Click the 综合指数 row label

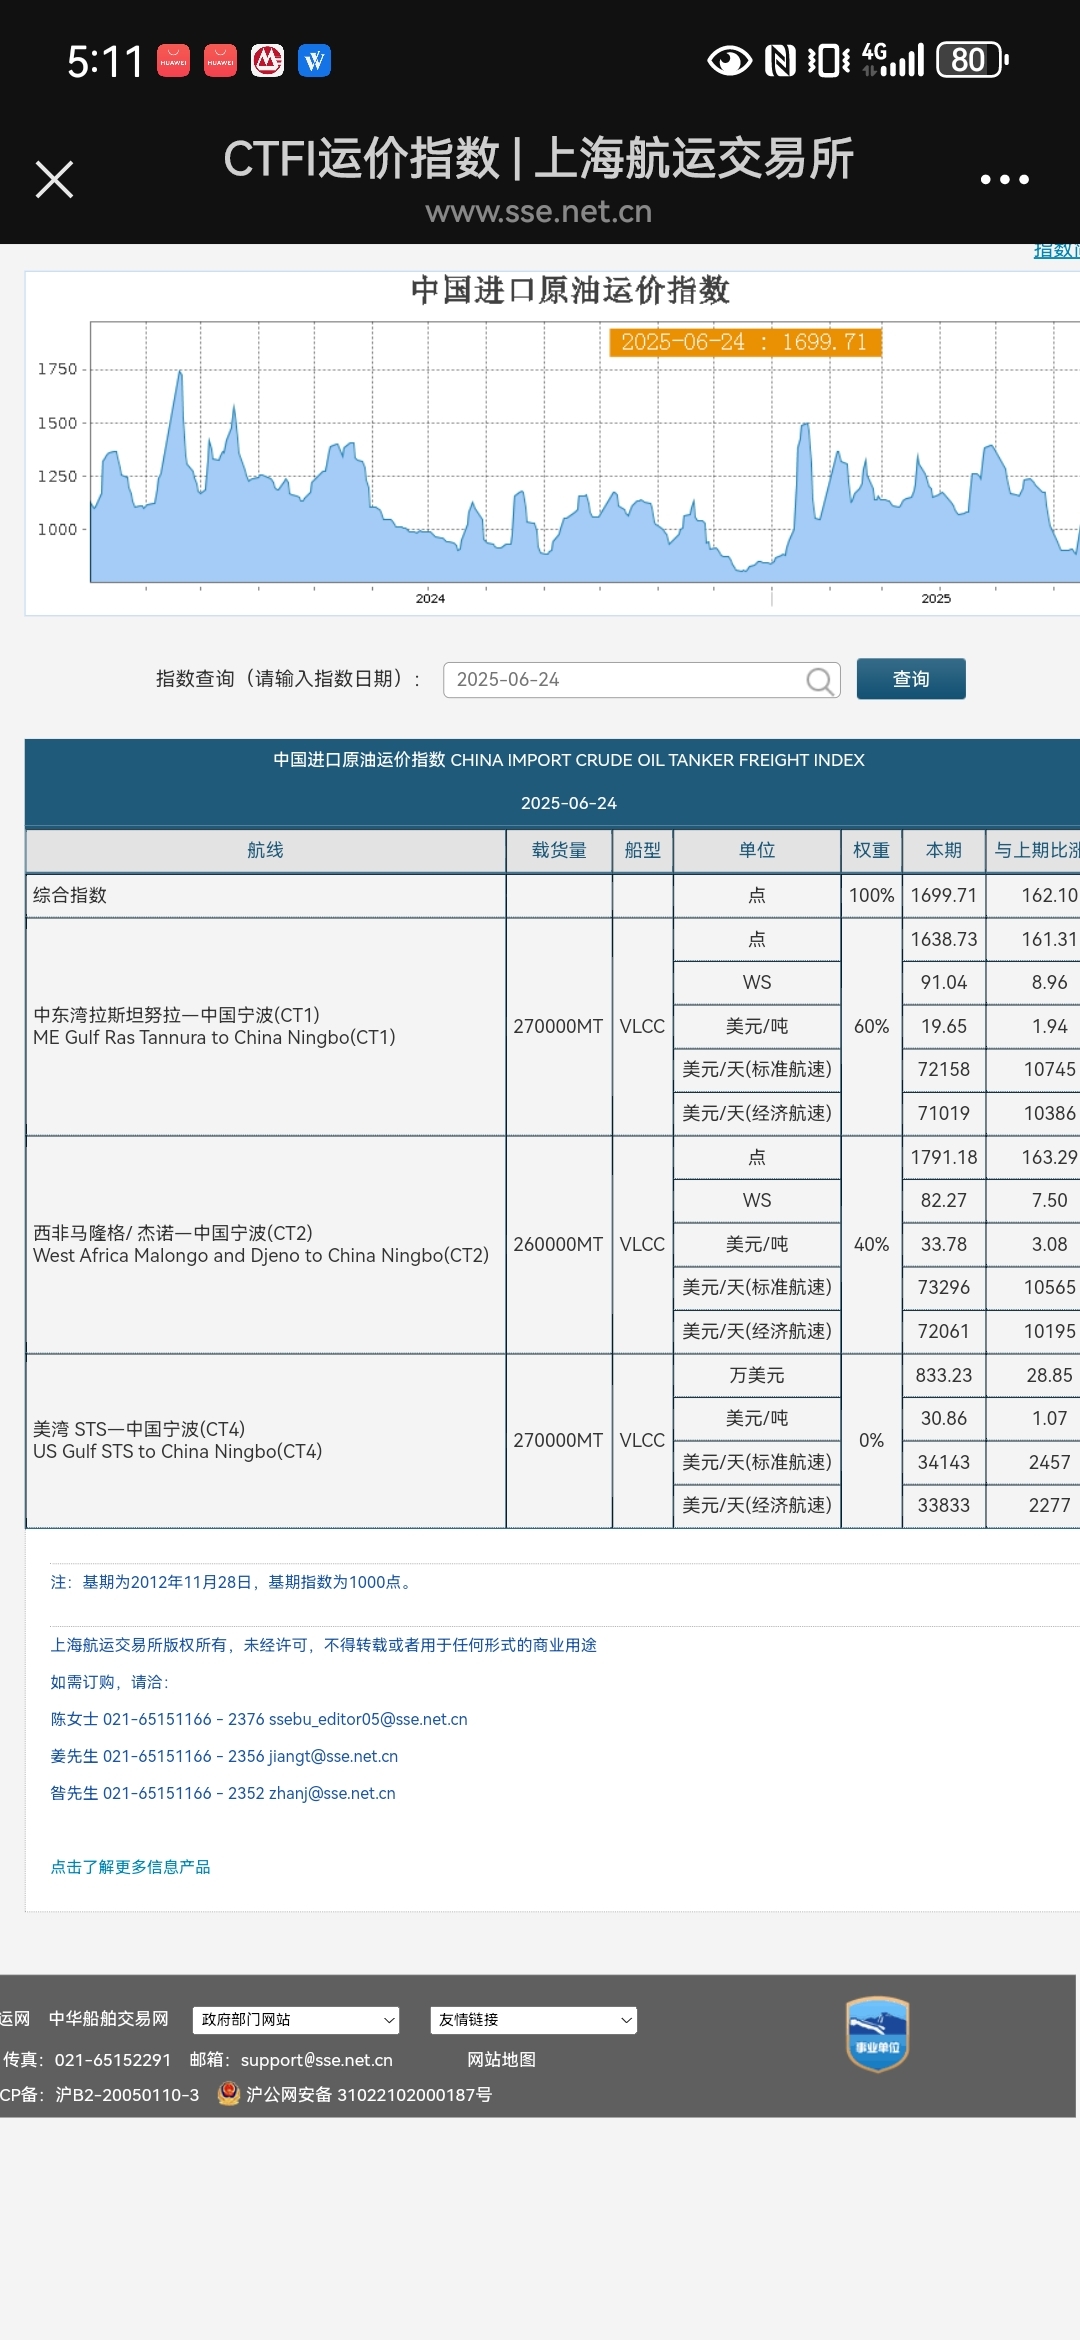click(70, 896)
